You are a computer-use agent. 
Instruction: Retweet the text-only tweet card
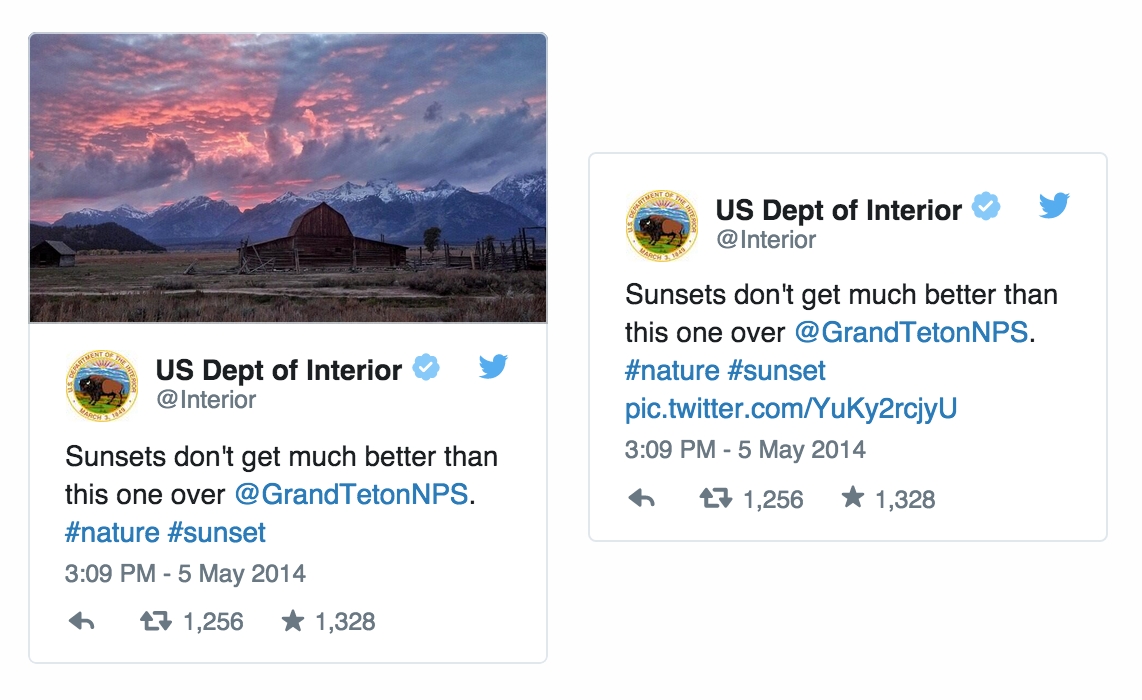(715, 498)
